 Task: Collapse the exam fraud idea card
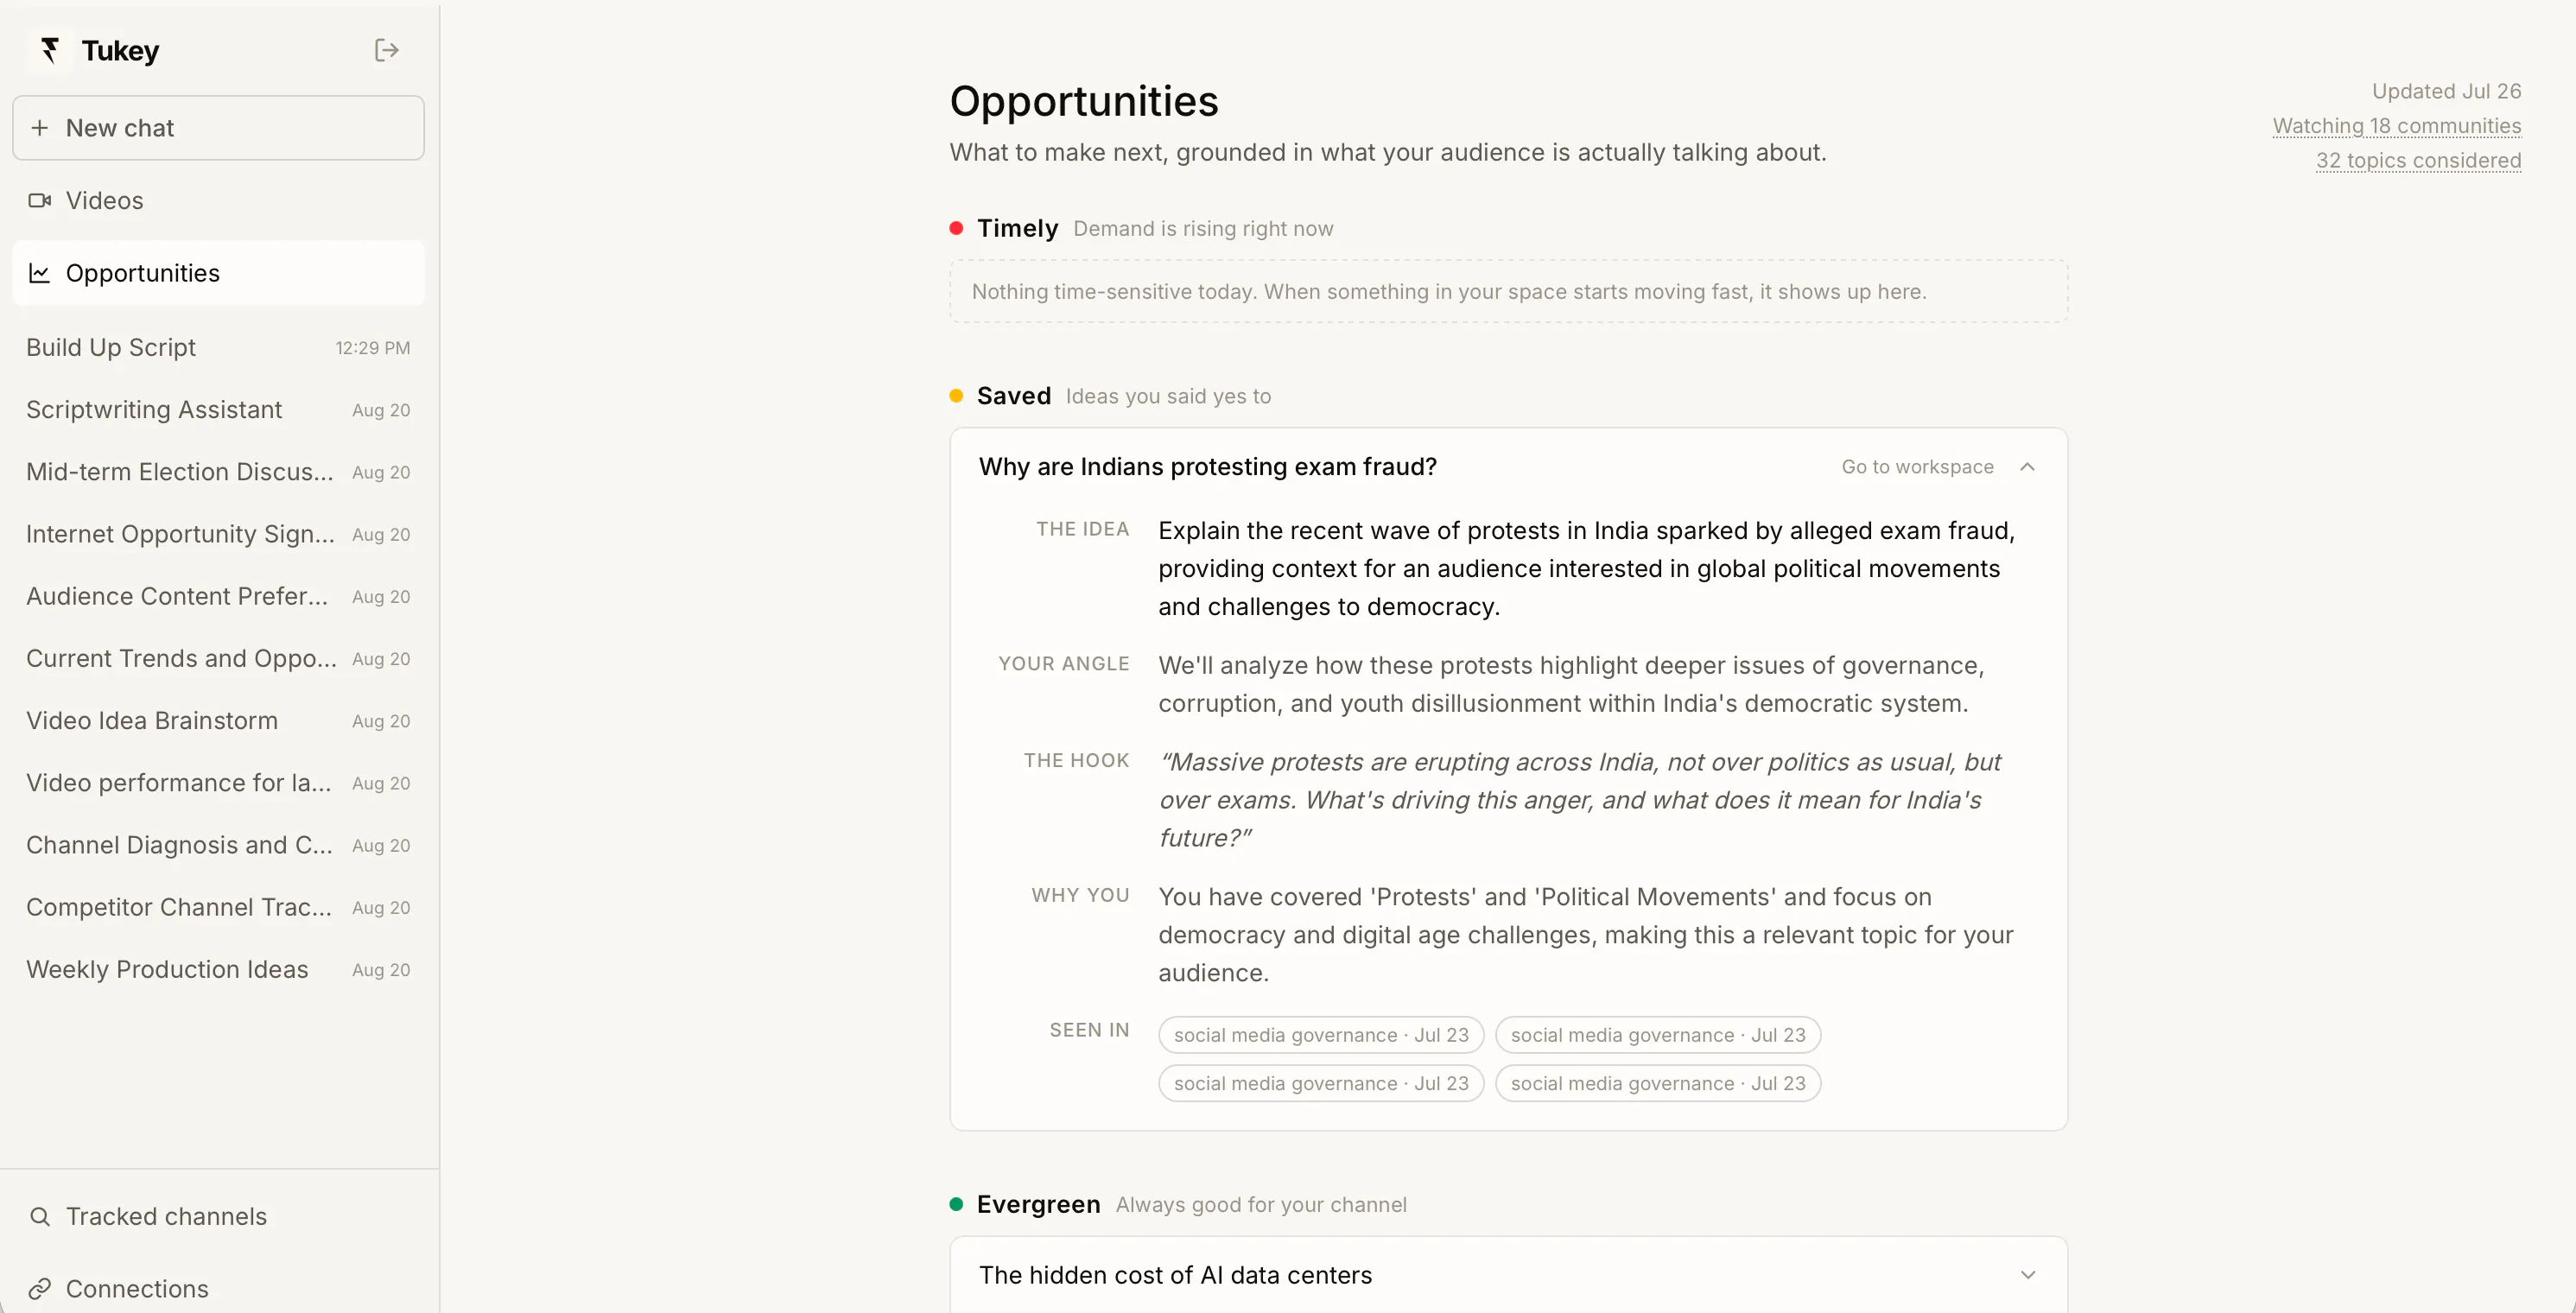click(x=2027, y=467)
